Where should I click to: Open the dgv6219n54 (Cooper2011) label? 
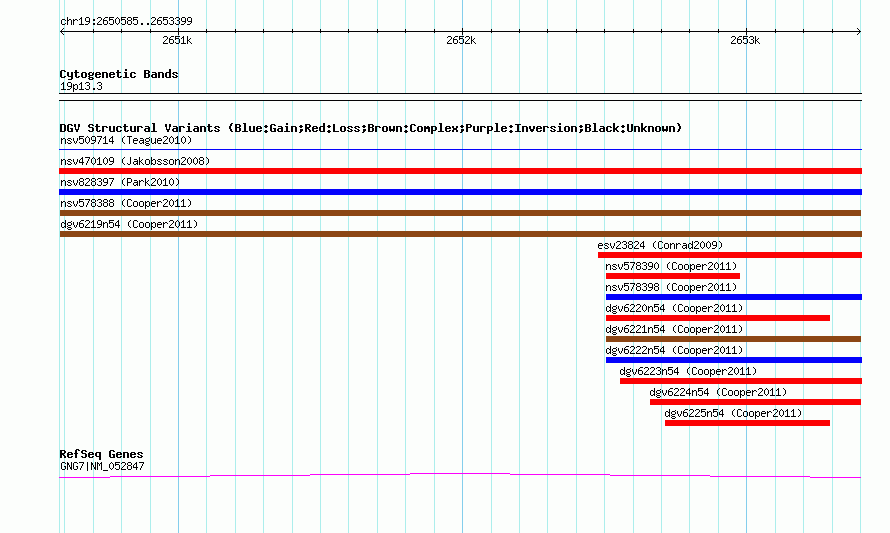point(129,224)
